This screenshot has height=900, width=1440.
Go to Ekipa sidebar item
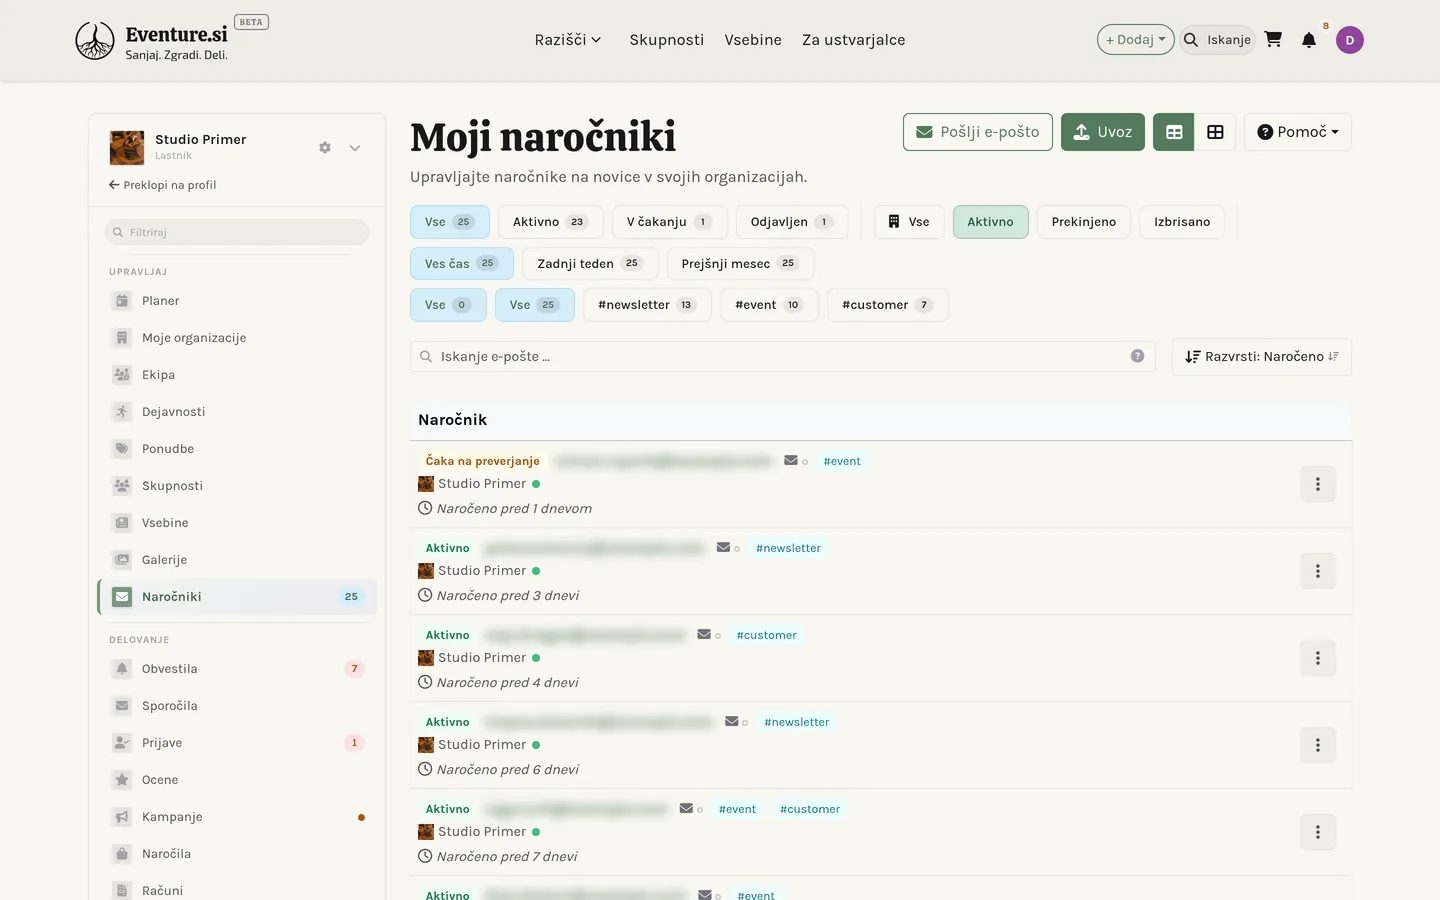[237, 375]
